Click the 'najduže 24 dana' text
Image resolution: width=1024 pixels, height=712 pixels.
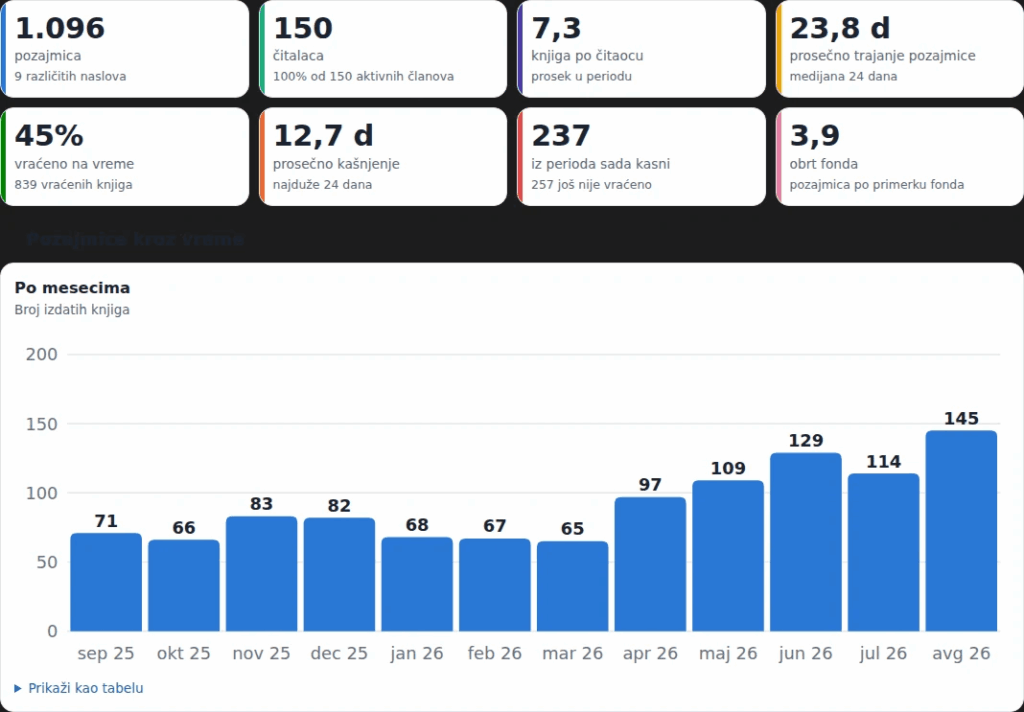[x=322, y=185]
